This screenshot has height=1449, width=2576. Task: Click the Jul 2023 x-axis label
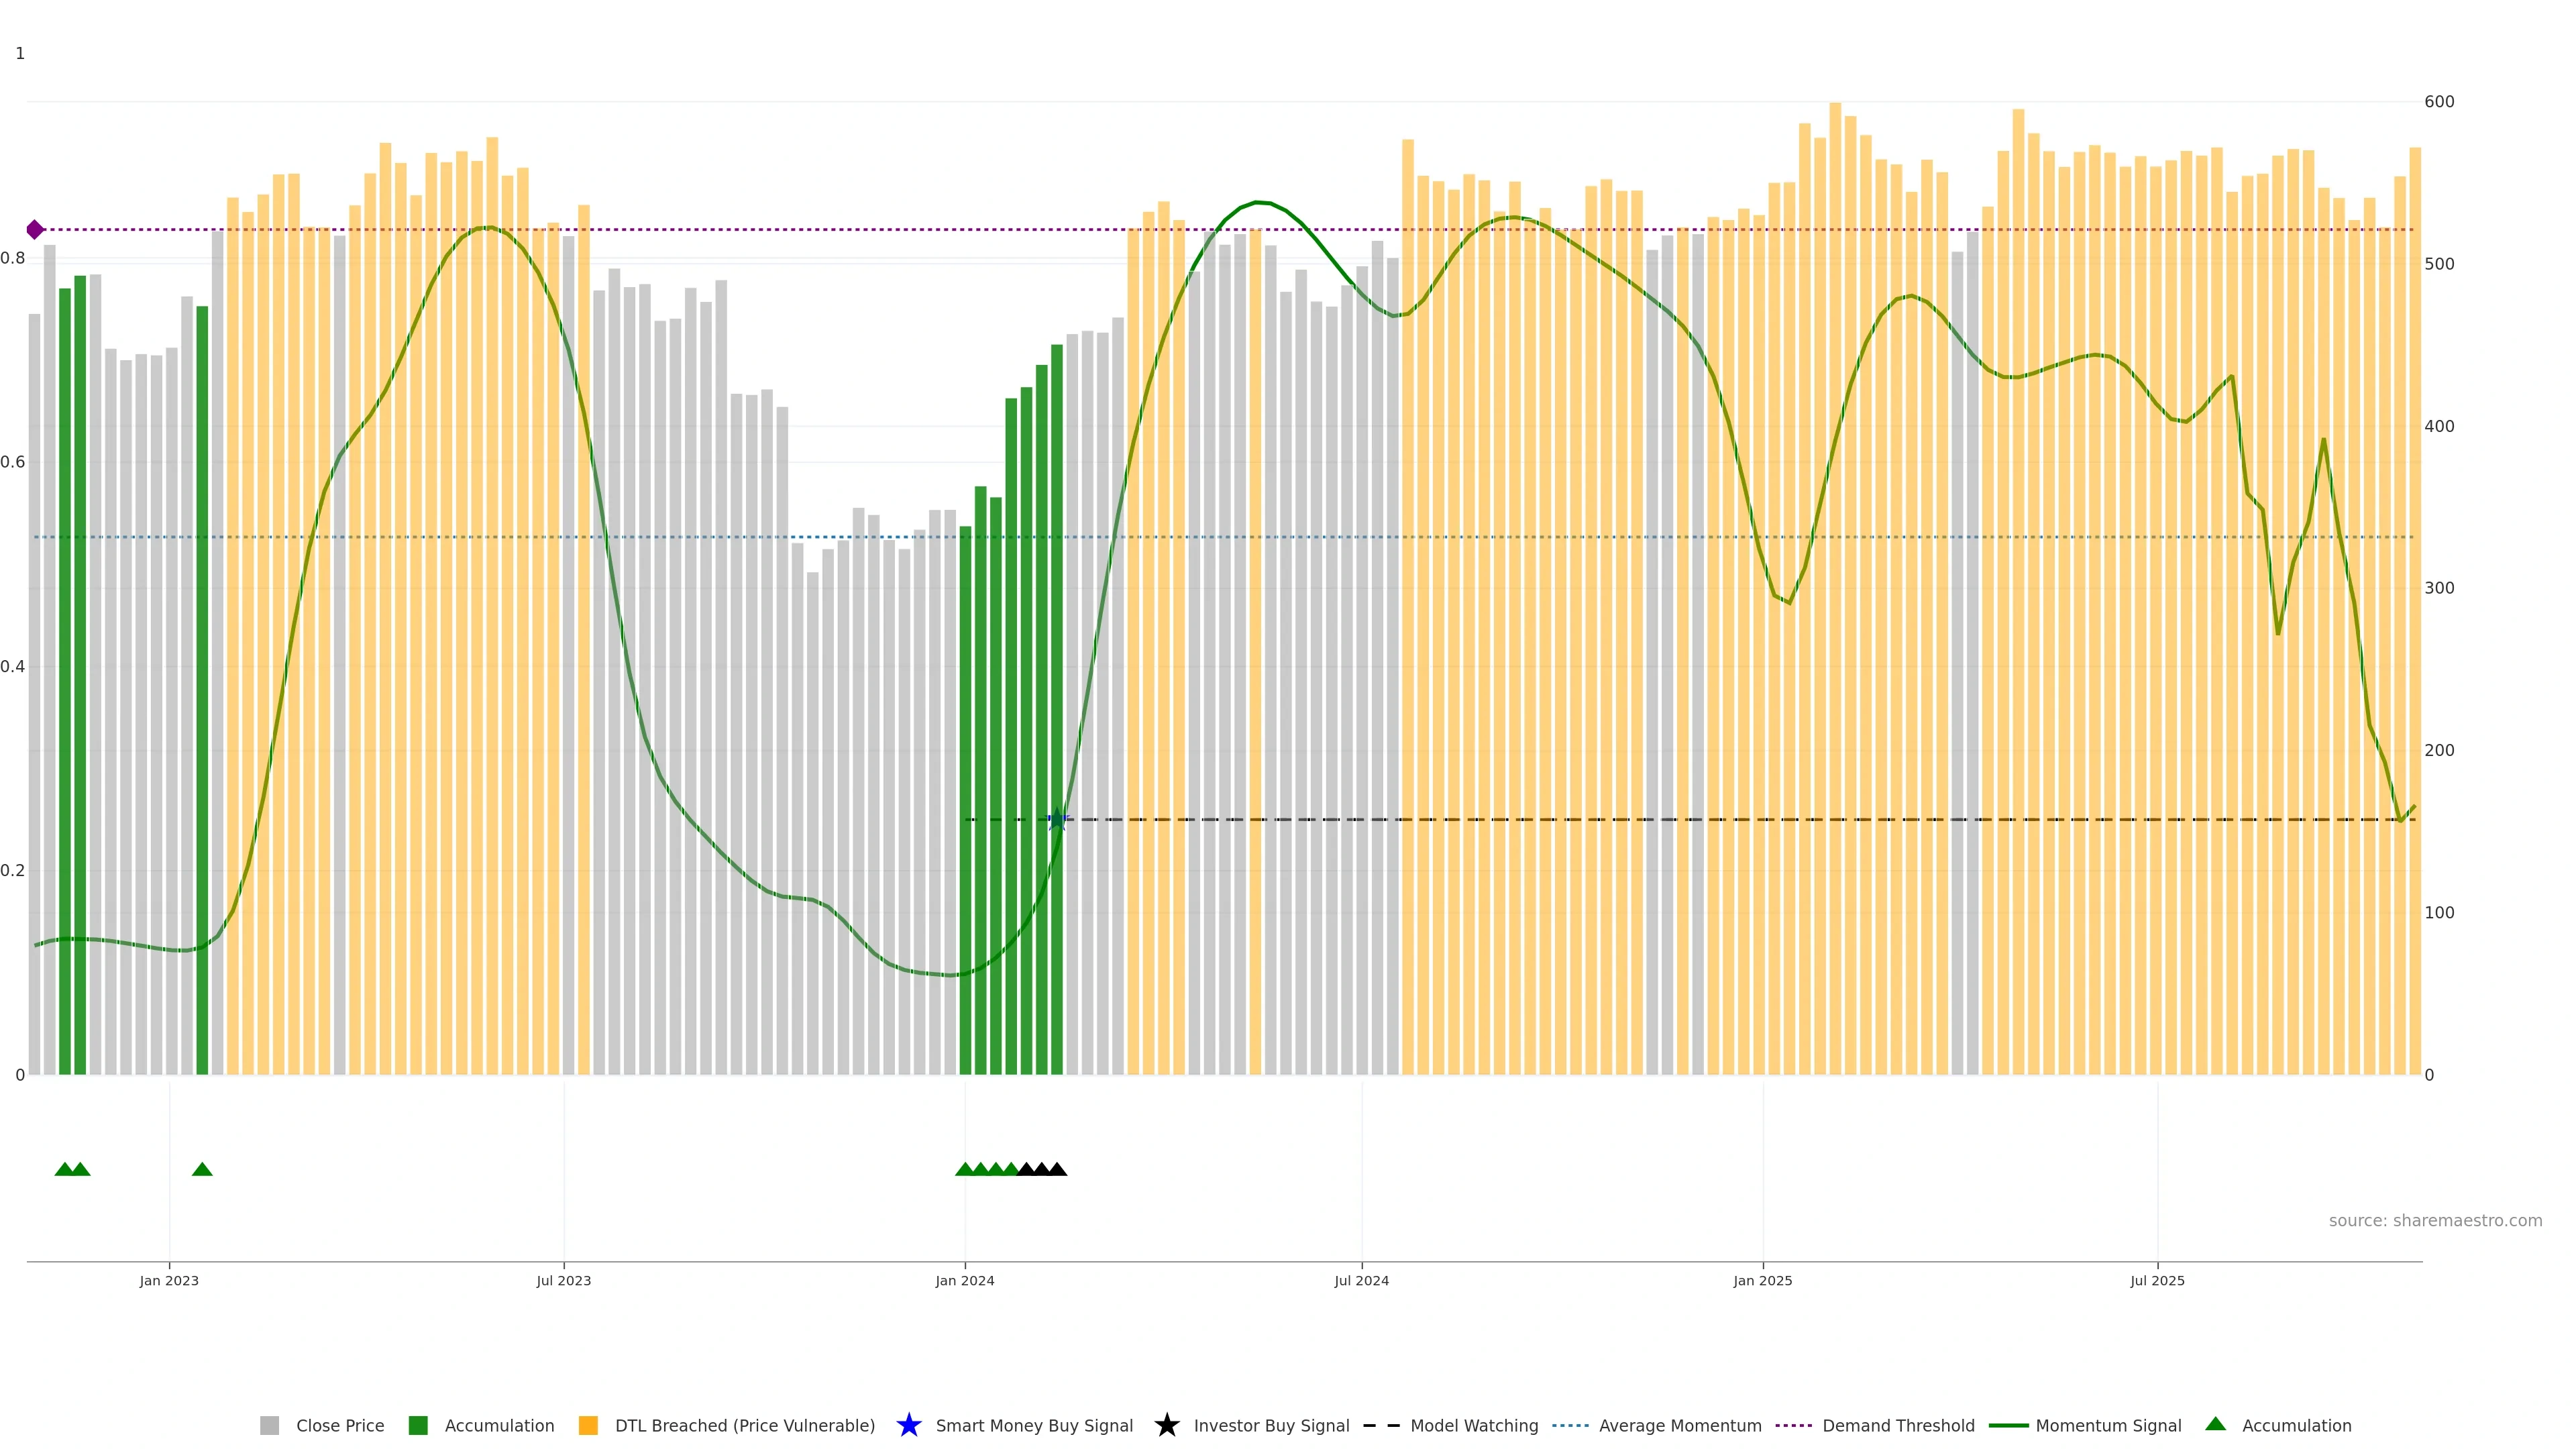point(563,1281)
